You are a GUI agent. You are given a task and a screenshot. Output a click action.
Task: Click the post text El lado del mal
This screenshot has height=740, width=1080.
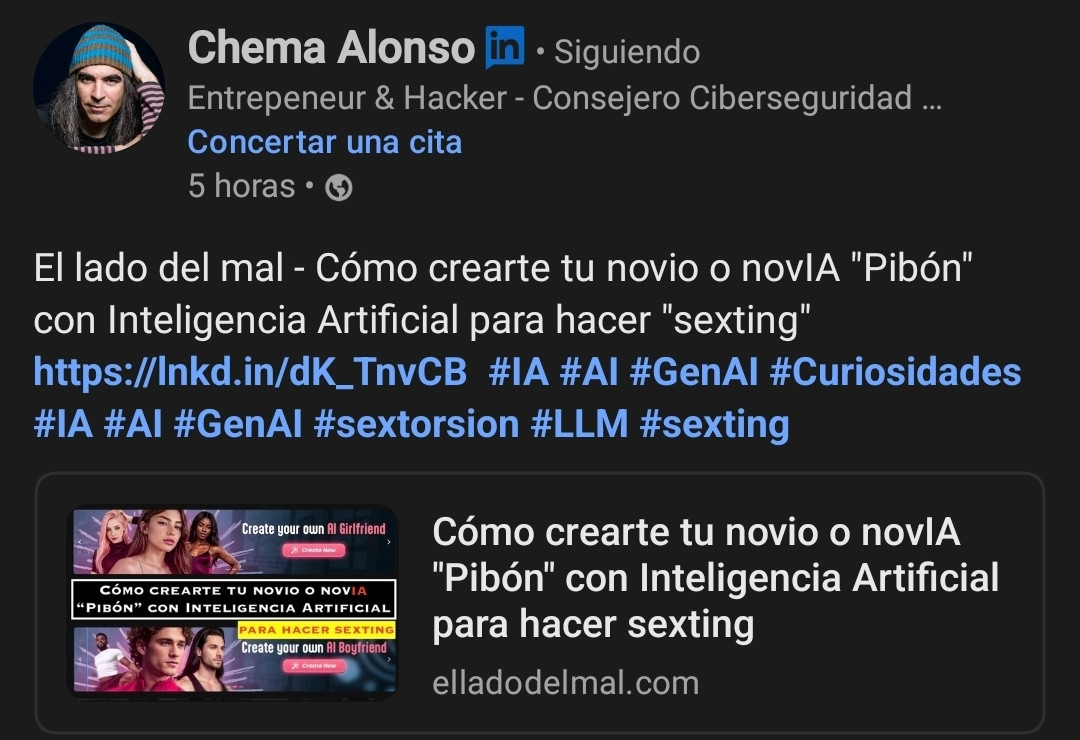tap(158, 268)
